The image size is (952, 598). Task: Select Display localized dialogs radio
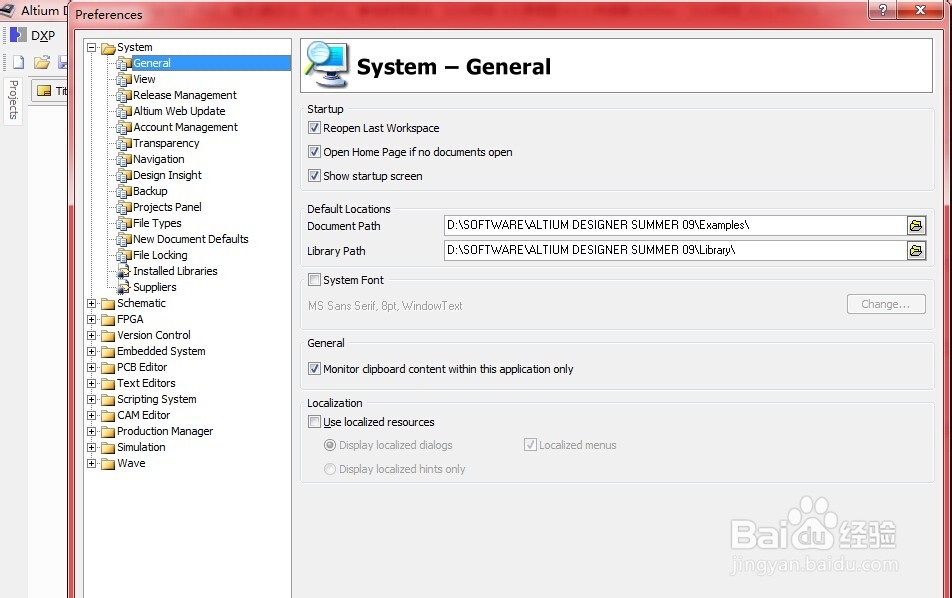click(x=330, y=445)
